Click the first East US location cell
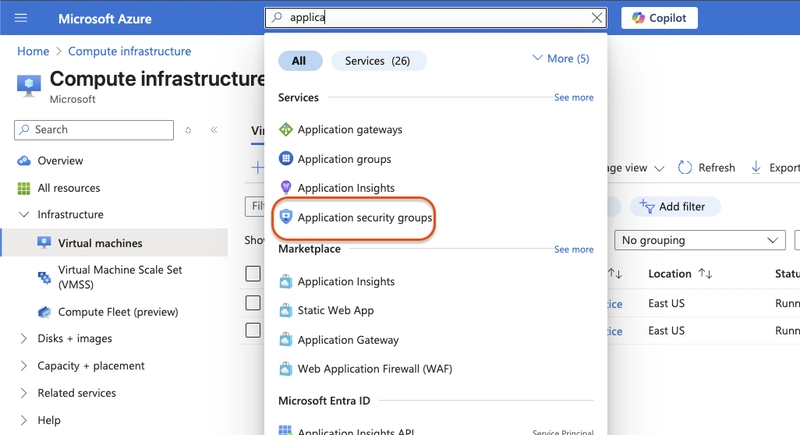Screen dimensions: 800x435 (x=666, y=303)
